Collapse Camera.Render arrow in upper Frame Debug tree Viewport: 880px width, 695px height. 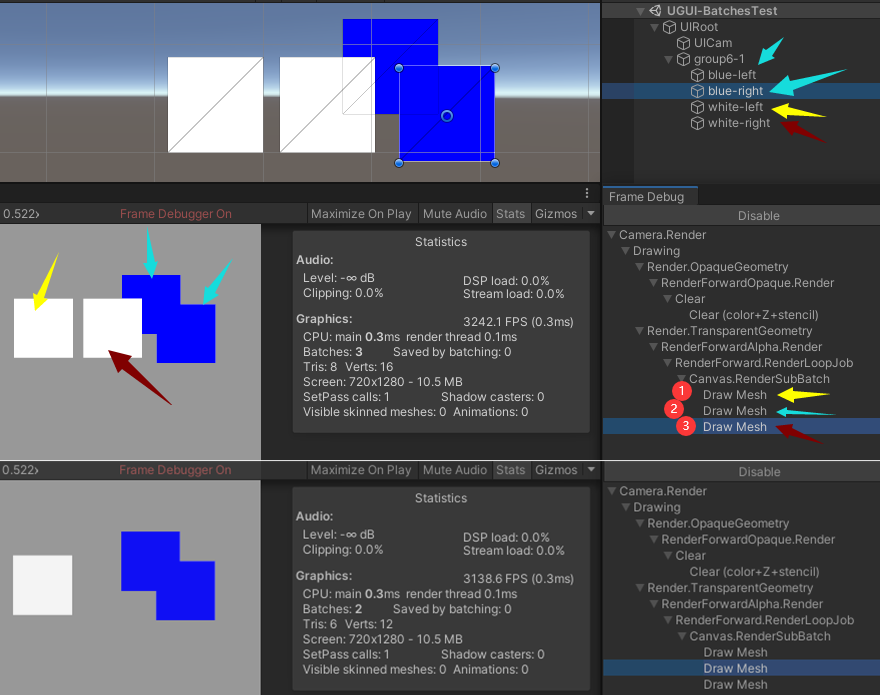coord(611,235)
